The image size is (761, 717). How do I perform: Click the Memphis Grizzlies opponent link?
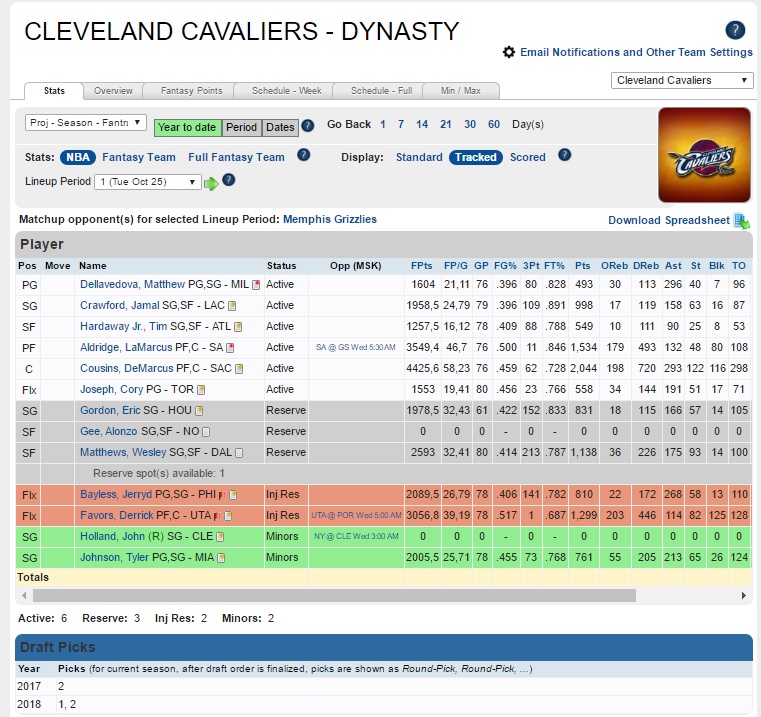point(330,219)
